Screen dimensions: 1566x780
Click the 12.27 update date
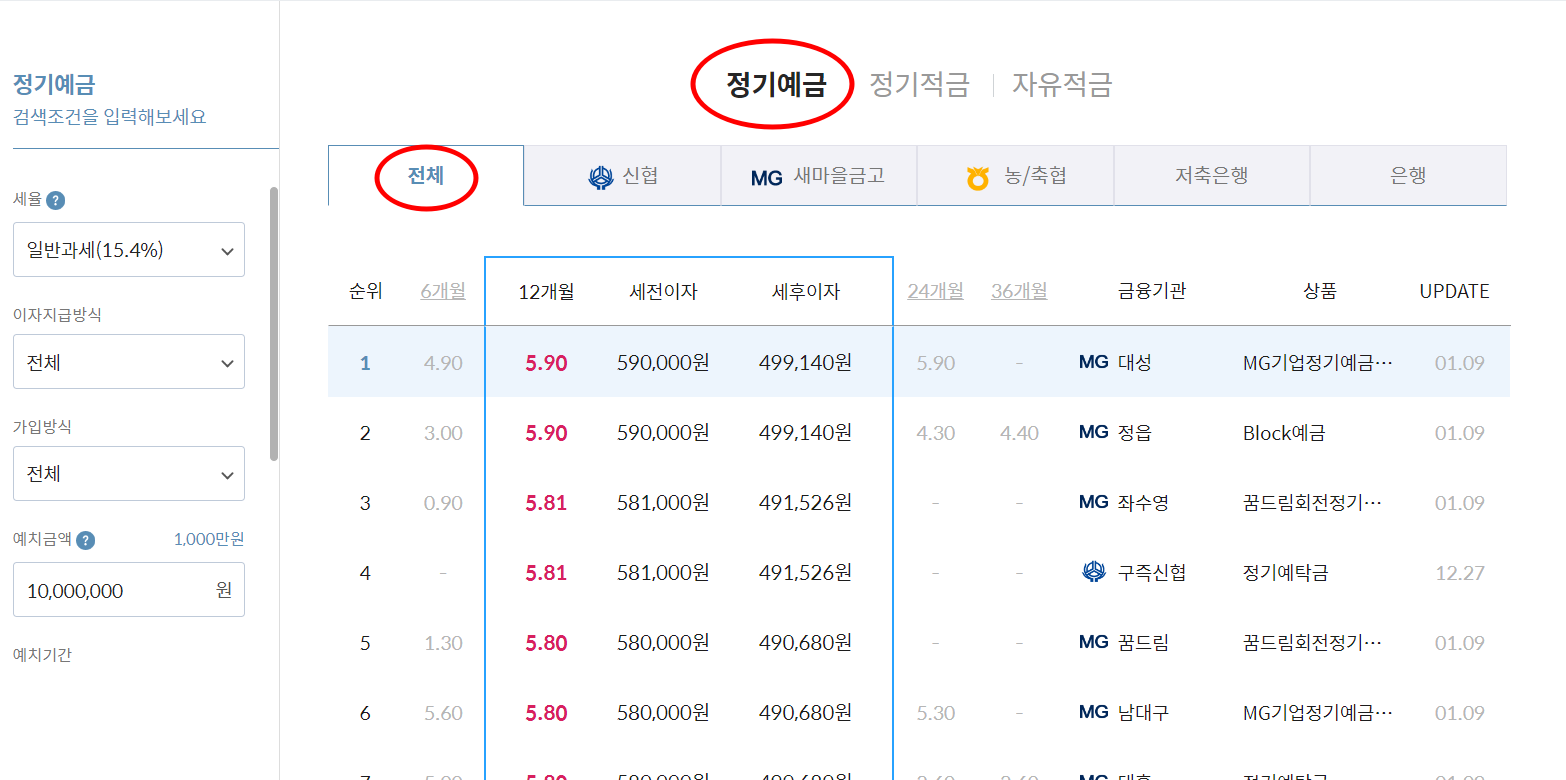tap(1459, 573)
